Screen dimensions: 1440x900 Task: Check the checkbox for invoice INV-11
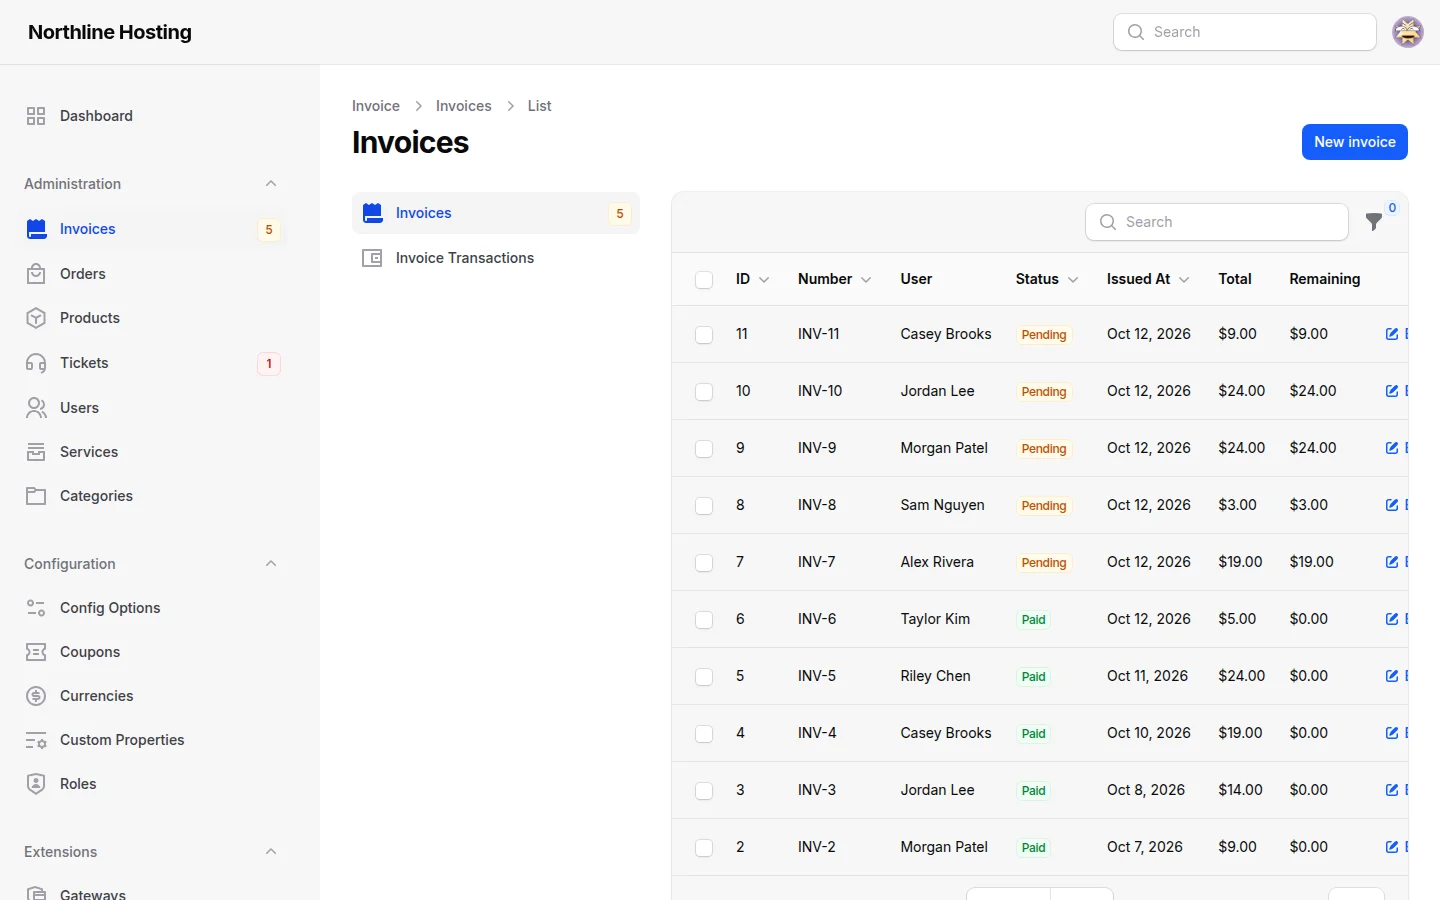click(704, 335)
